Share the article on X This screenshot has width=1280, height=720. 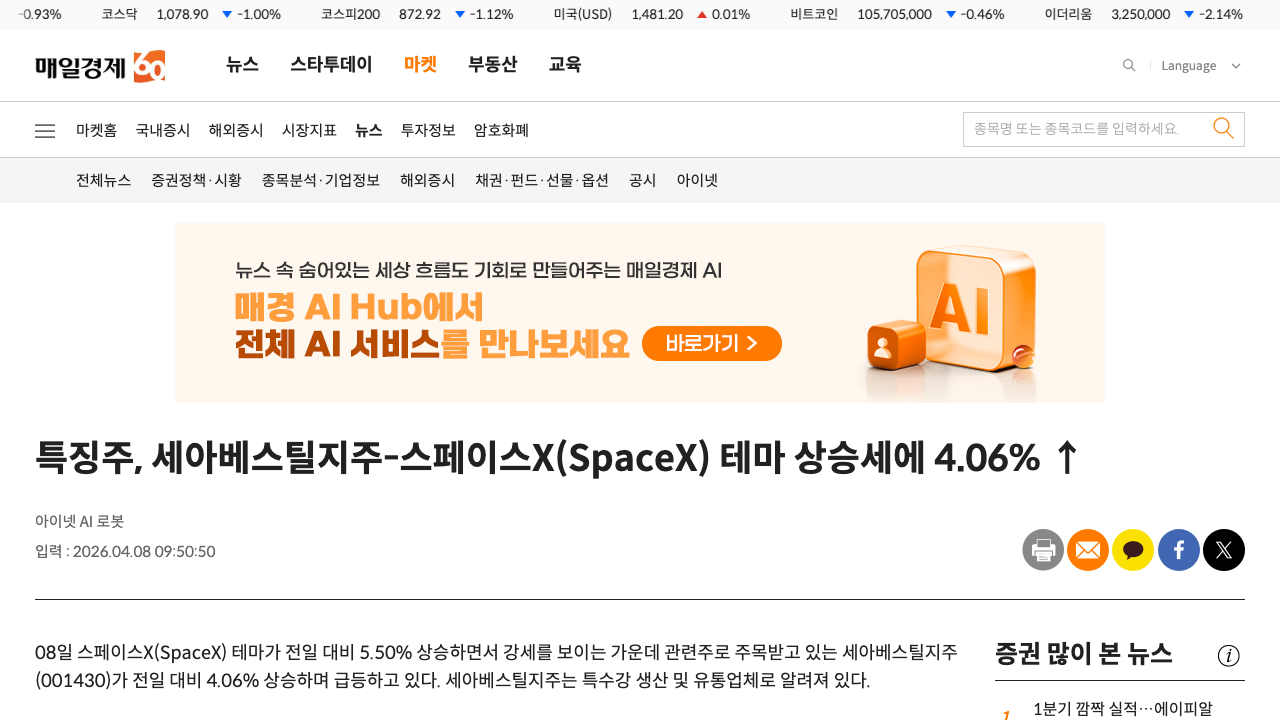coord(1224,550)
